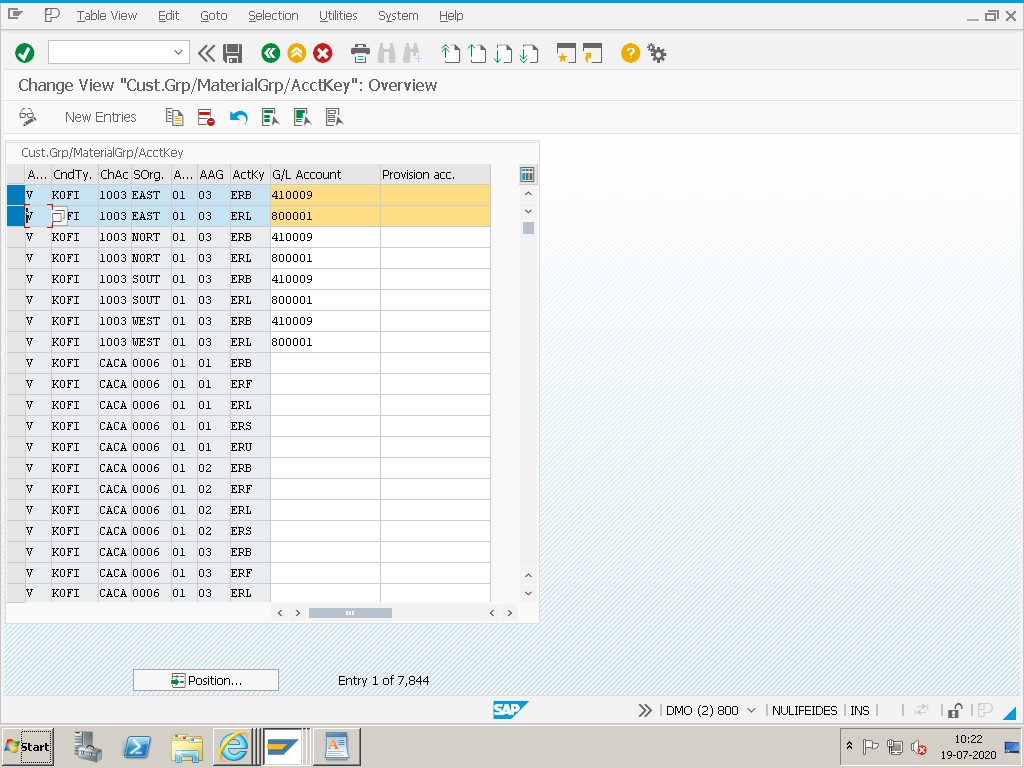
Task: Select row selector for CACA 0006 01 ERF
Action: point(16,384)
